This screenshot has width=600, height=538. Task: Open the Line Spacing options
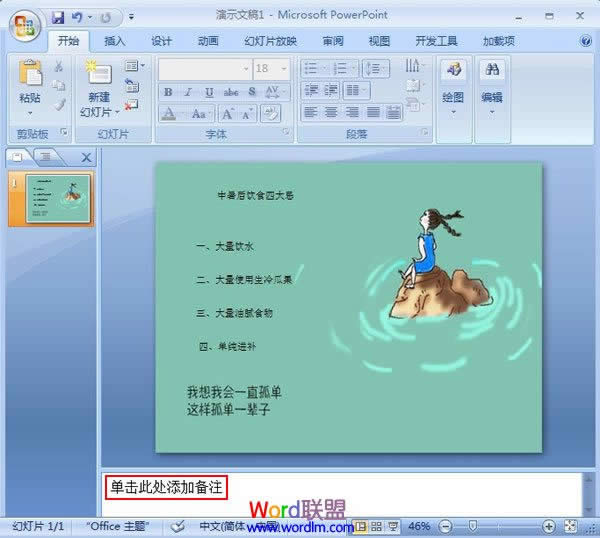(x=375, y=69)
